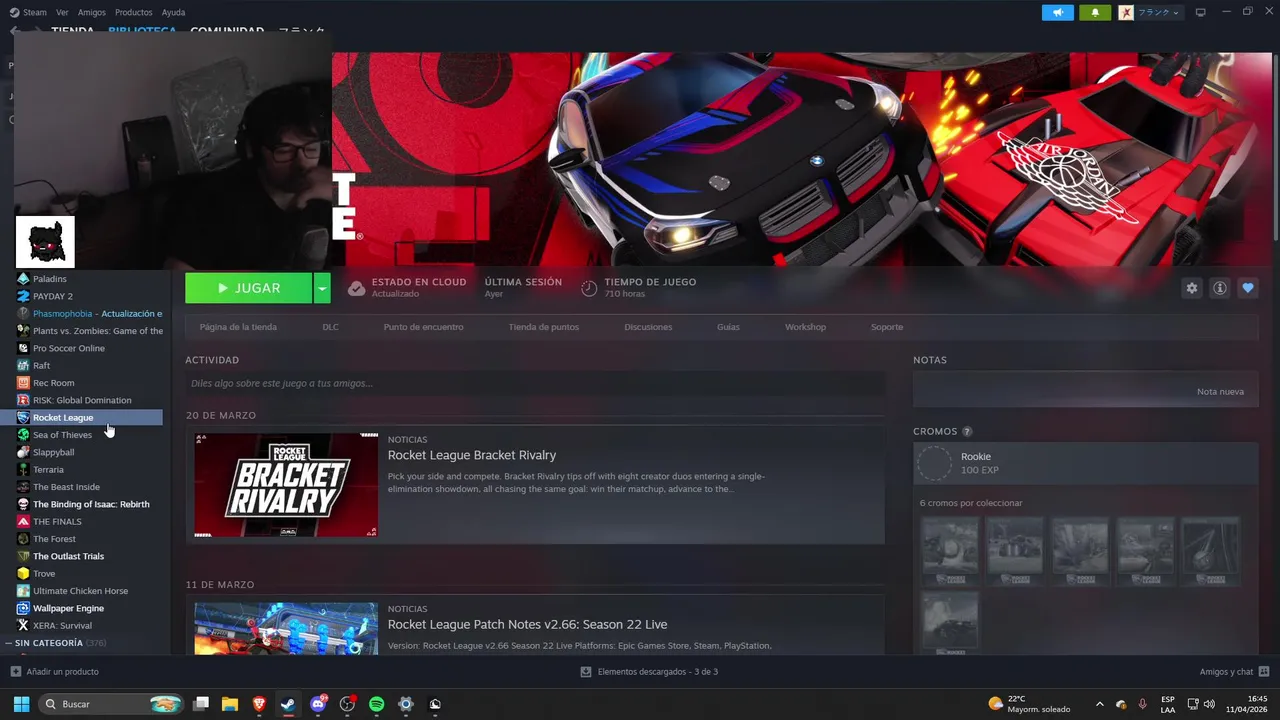Collapse the SIN CATEGORÍA section
This screenshot has height=720, width=1280.
9,643
